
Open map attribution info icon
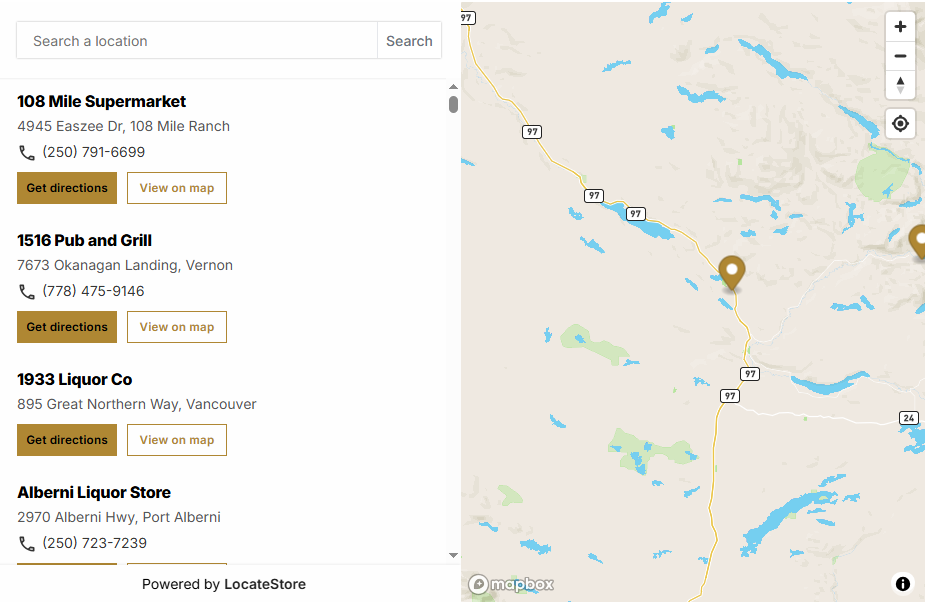pyautogui.click(x=903, y=584)
